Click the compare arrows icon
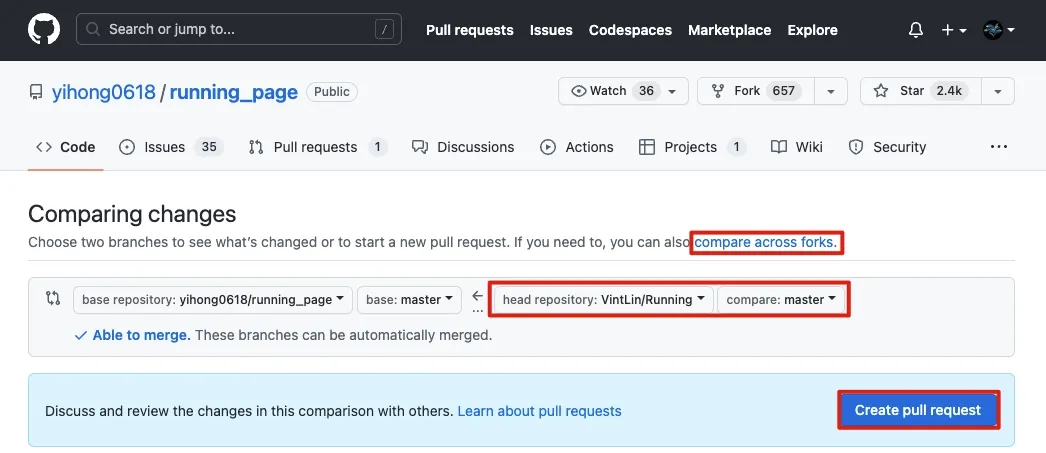This screenshot has height=453, width=1046. [x=53, y=298]
